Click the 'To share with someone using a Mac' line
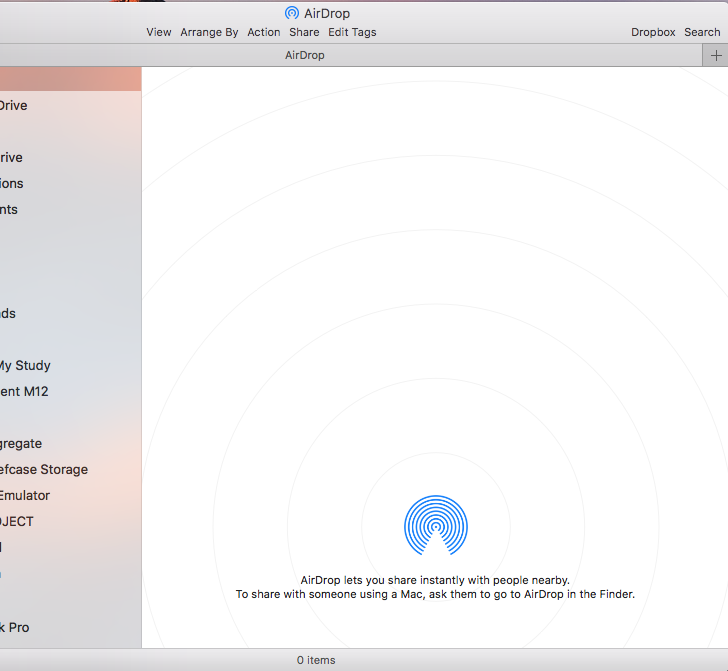728x671 pixels. pyautogui.click(x=435, y=594)
